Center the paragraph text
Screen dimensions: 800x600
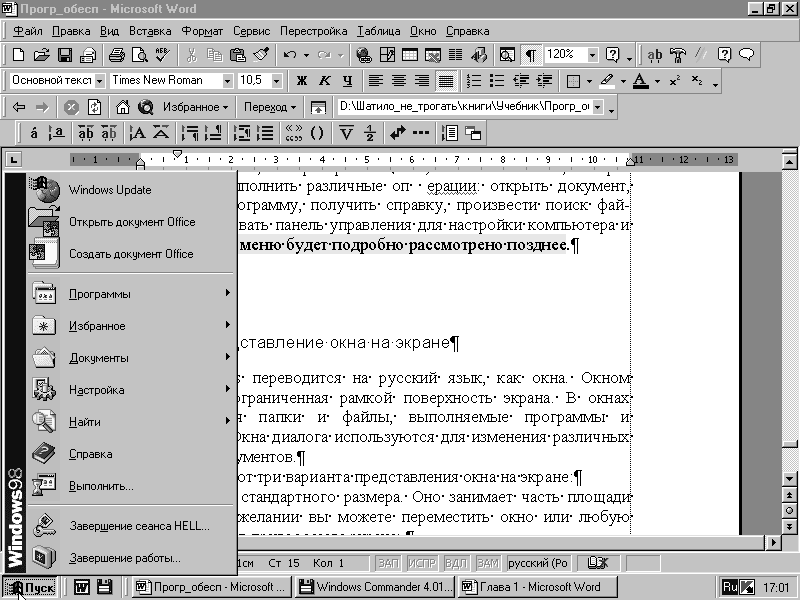399,81
